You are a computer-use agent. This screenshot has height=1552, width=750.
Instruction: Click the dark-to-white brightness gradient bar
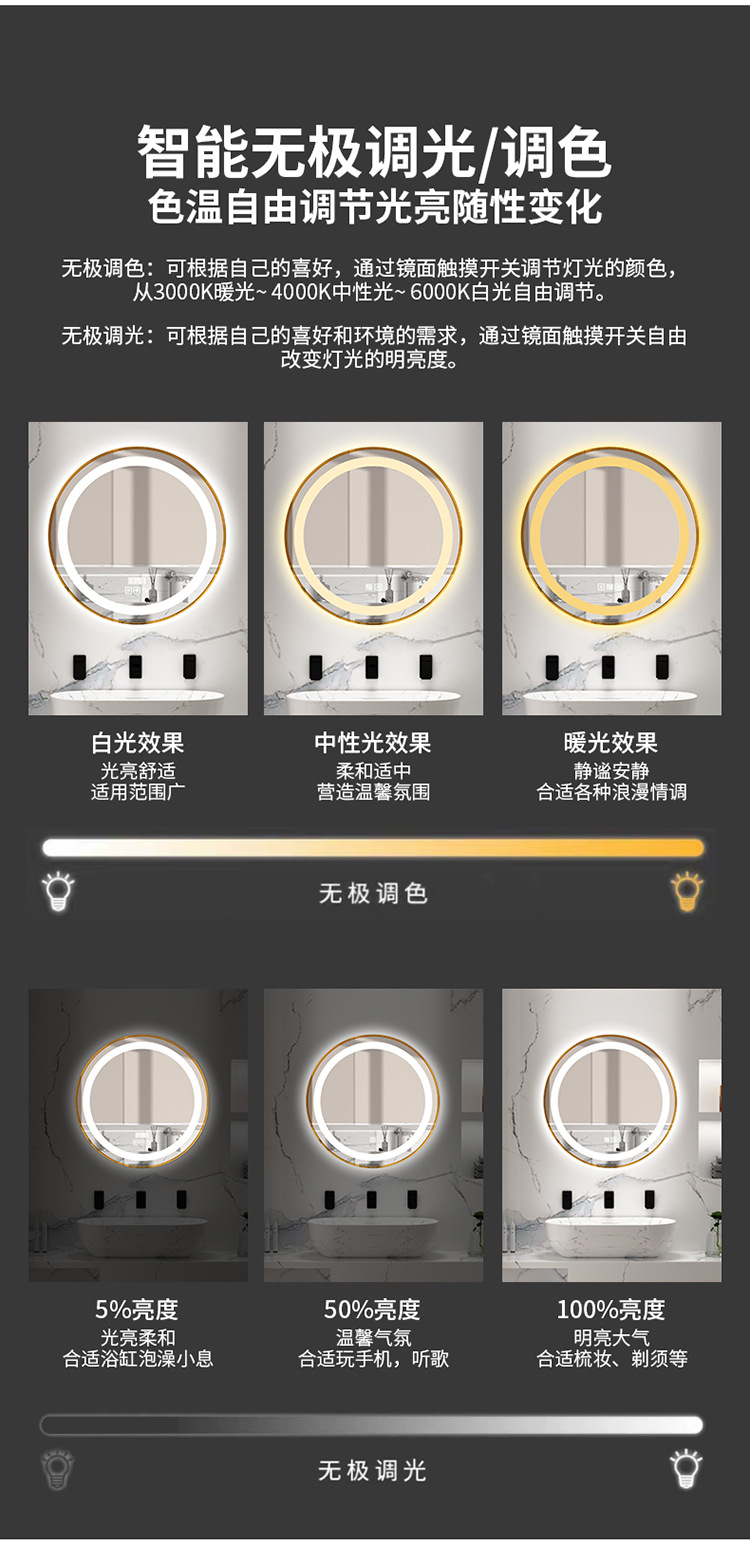pos(372,1425)
